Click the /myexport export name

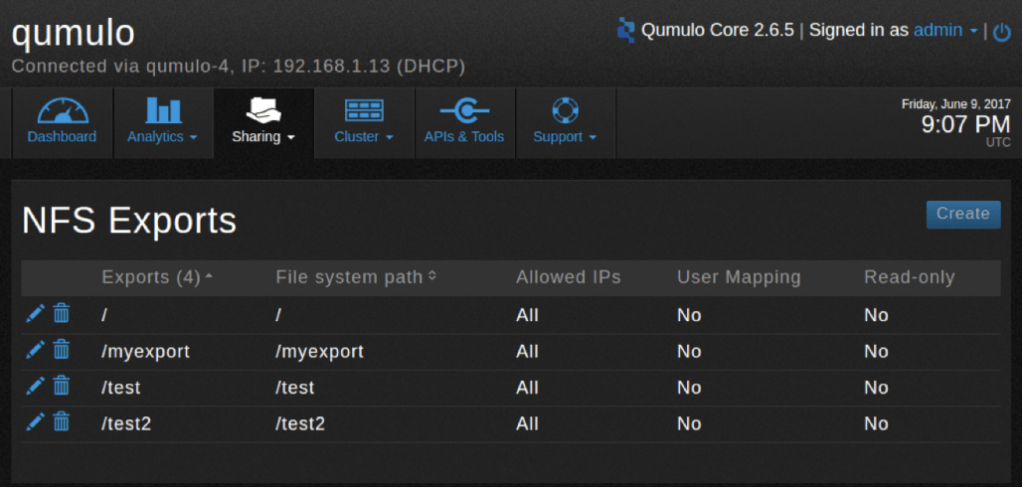click(145, 351)
